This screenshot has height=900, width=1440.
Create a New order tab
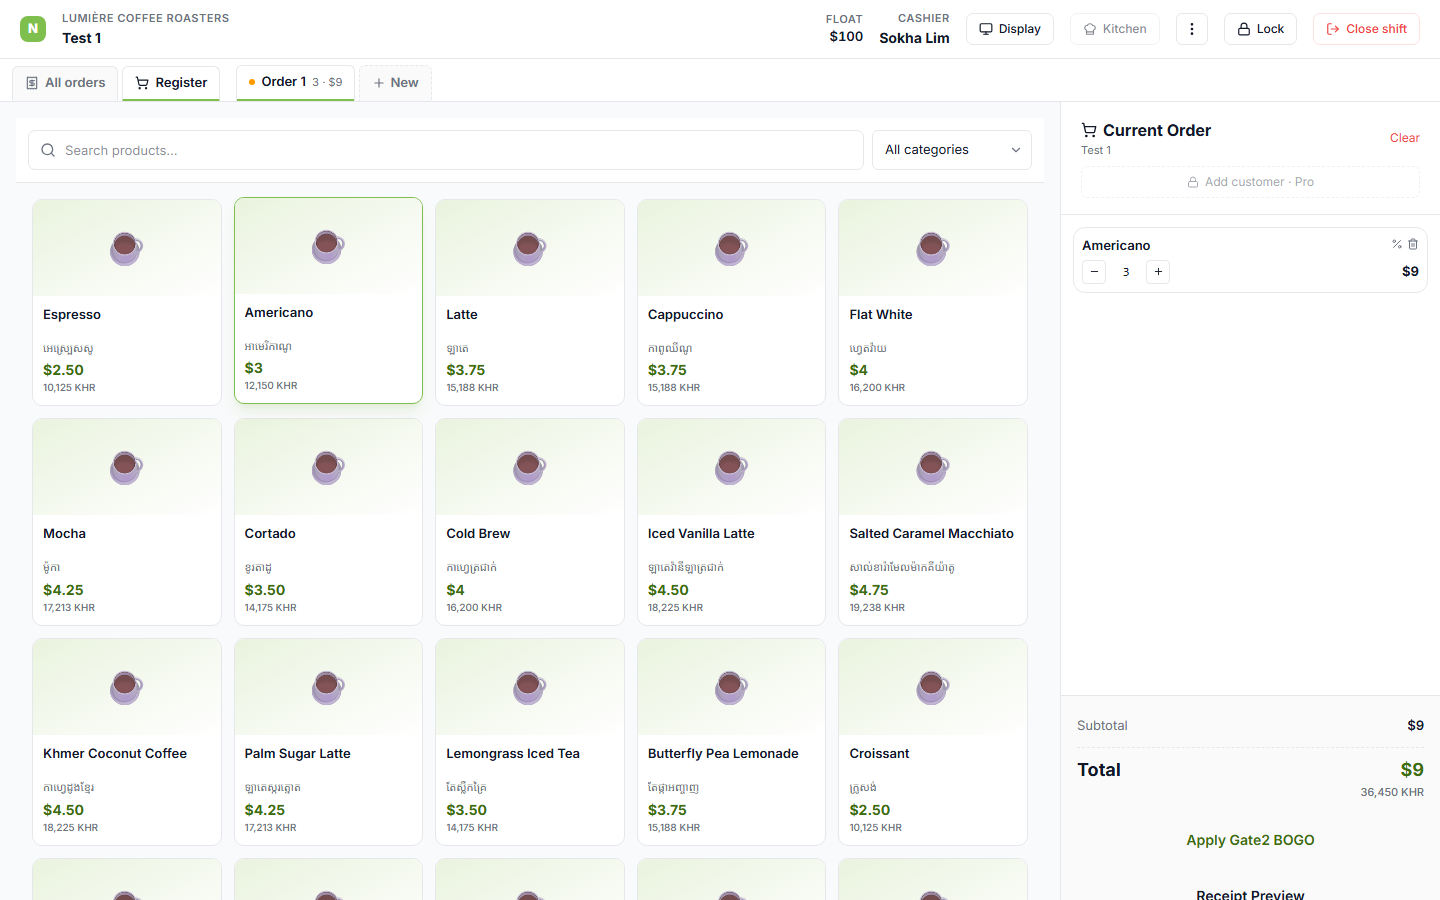pos(395,83)
